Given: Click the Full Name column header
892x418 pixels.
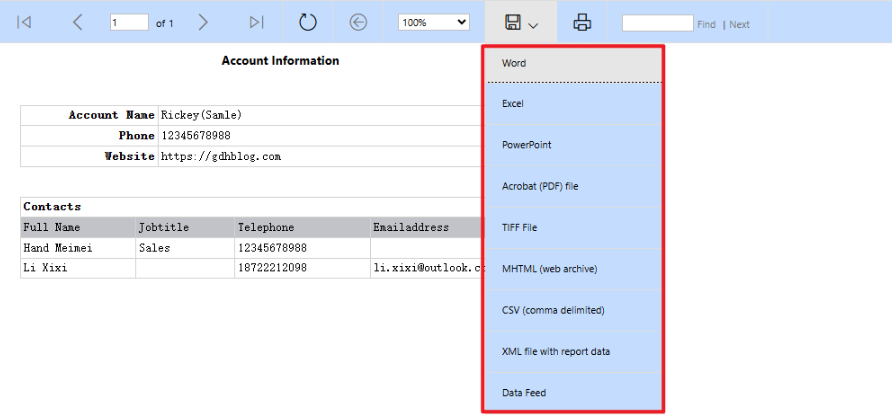Looking at the screenshot, I should 52,227.
